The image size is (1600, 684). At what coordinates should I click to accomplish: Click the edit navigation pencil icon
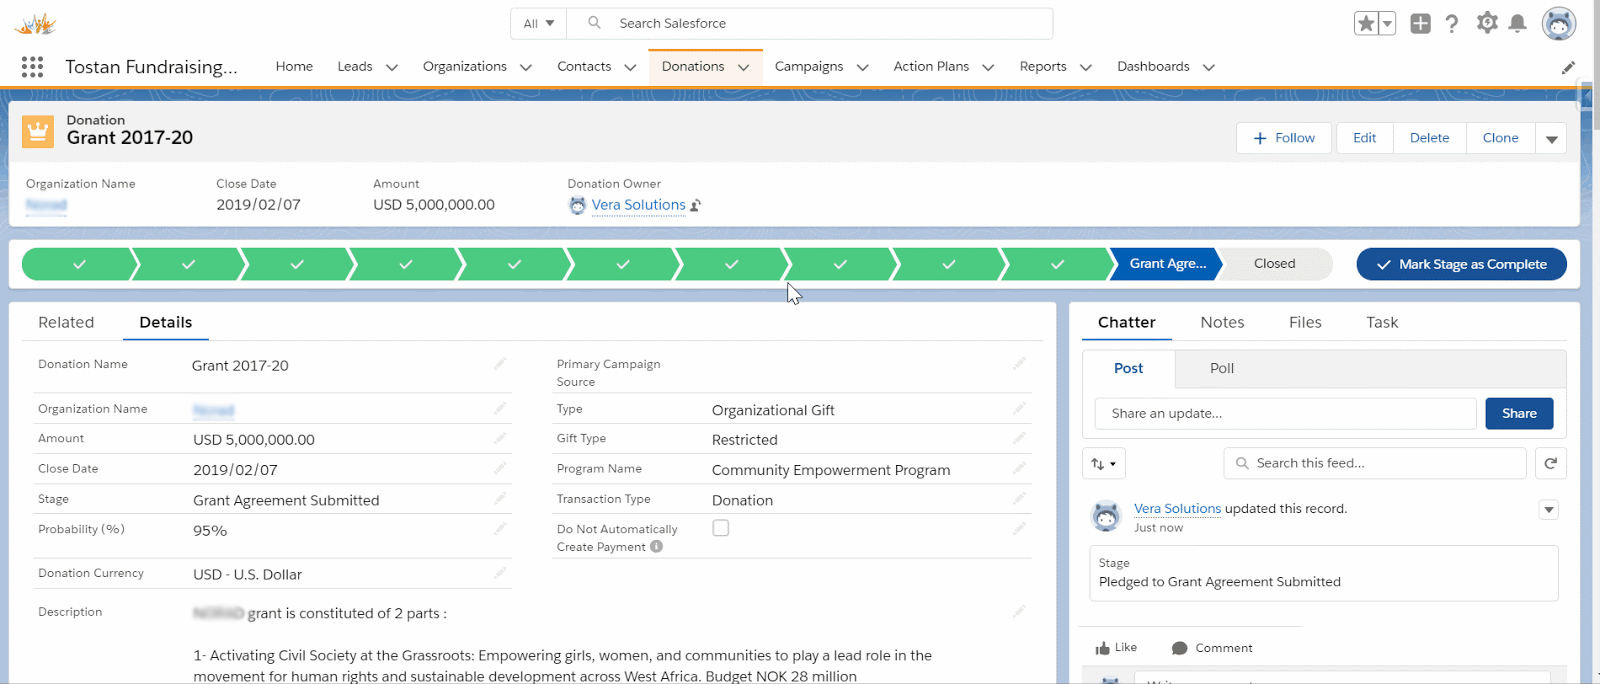(1568, 67)
